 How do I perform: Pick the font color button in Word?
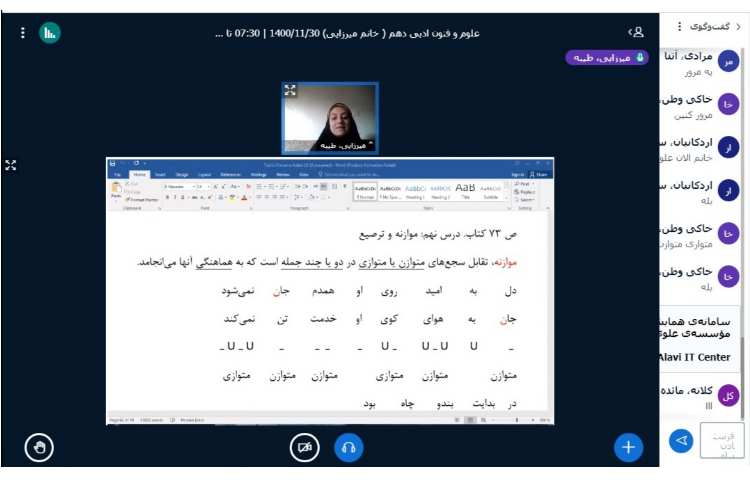click(244, 197)
